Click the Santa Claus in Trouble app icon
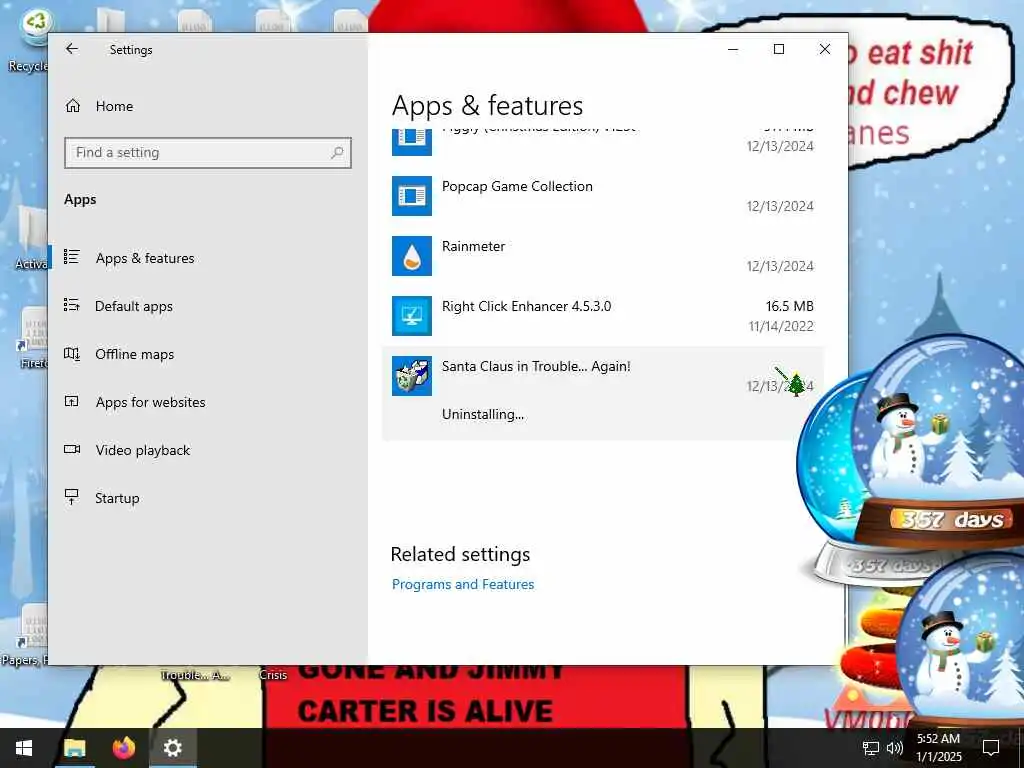The height and width of the screenshot is (768, 1024). coord(411,376)
